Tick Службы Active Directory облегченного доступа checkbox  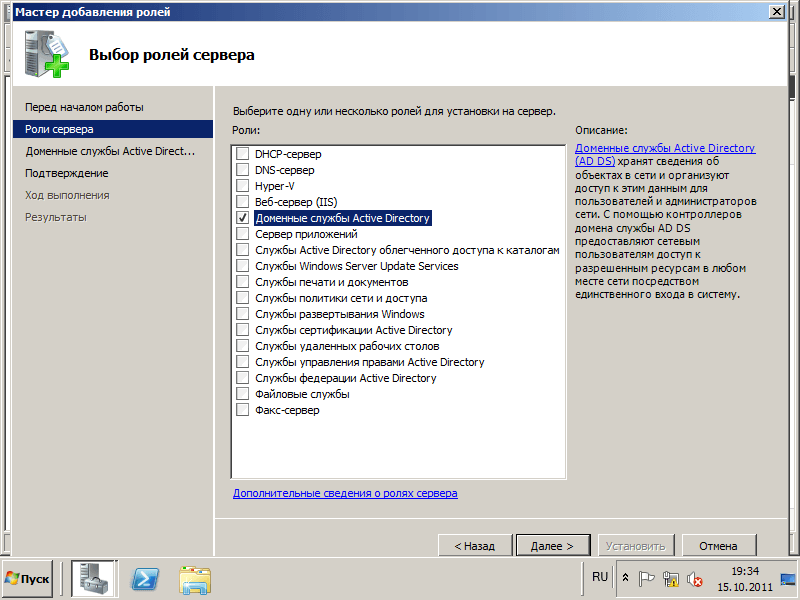pyautogui.click(x=242, y=249)
